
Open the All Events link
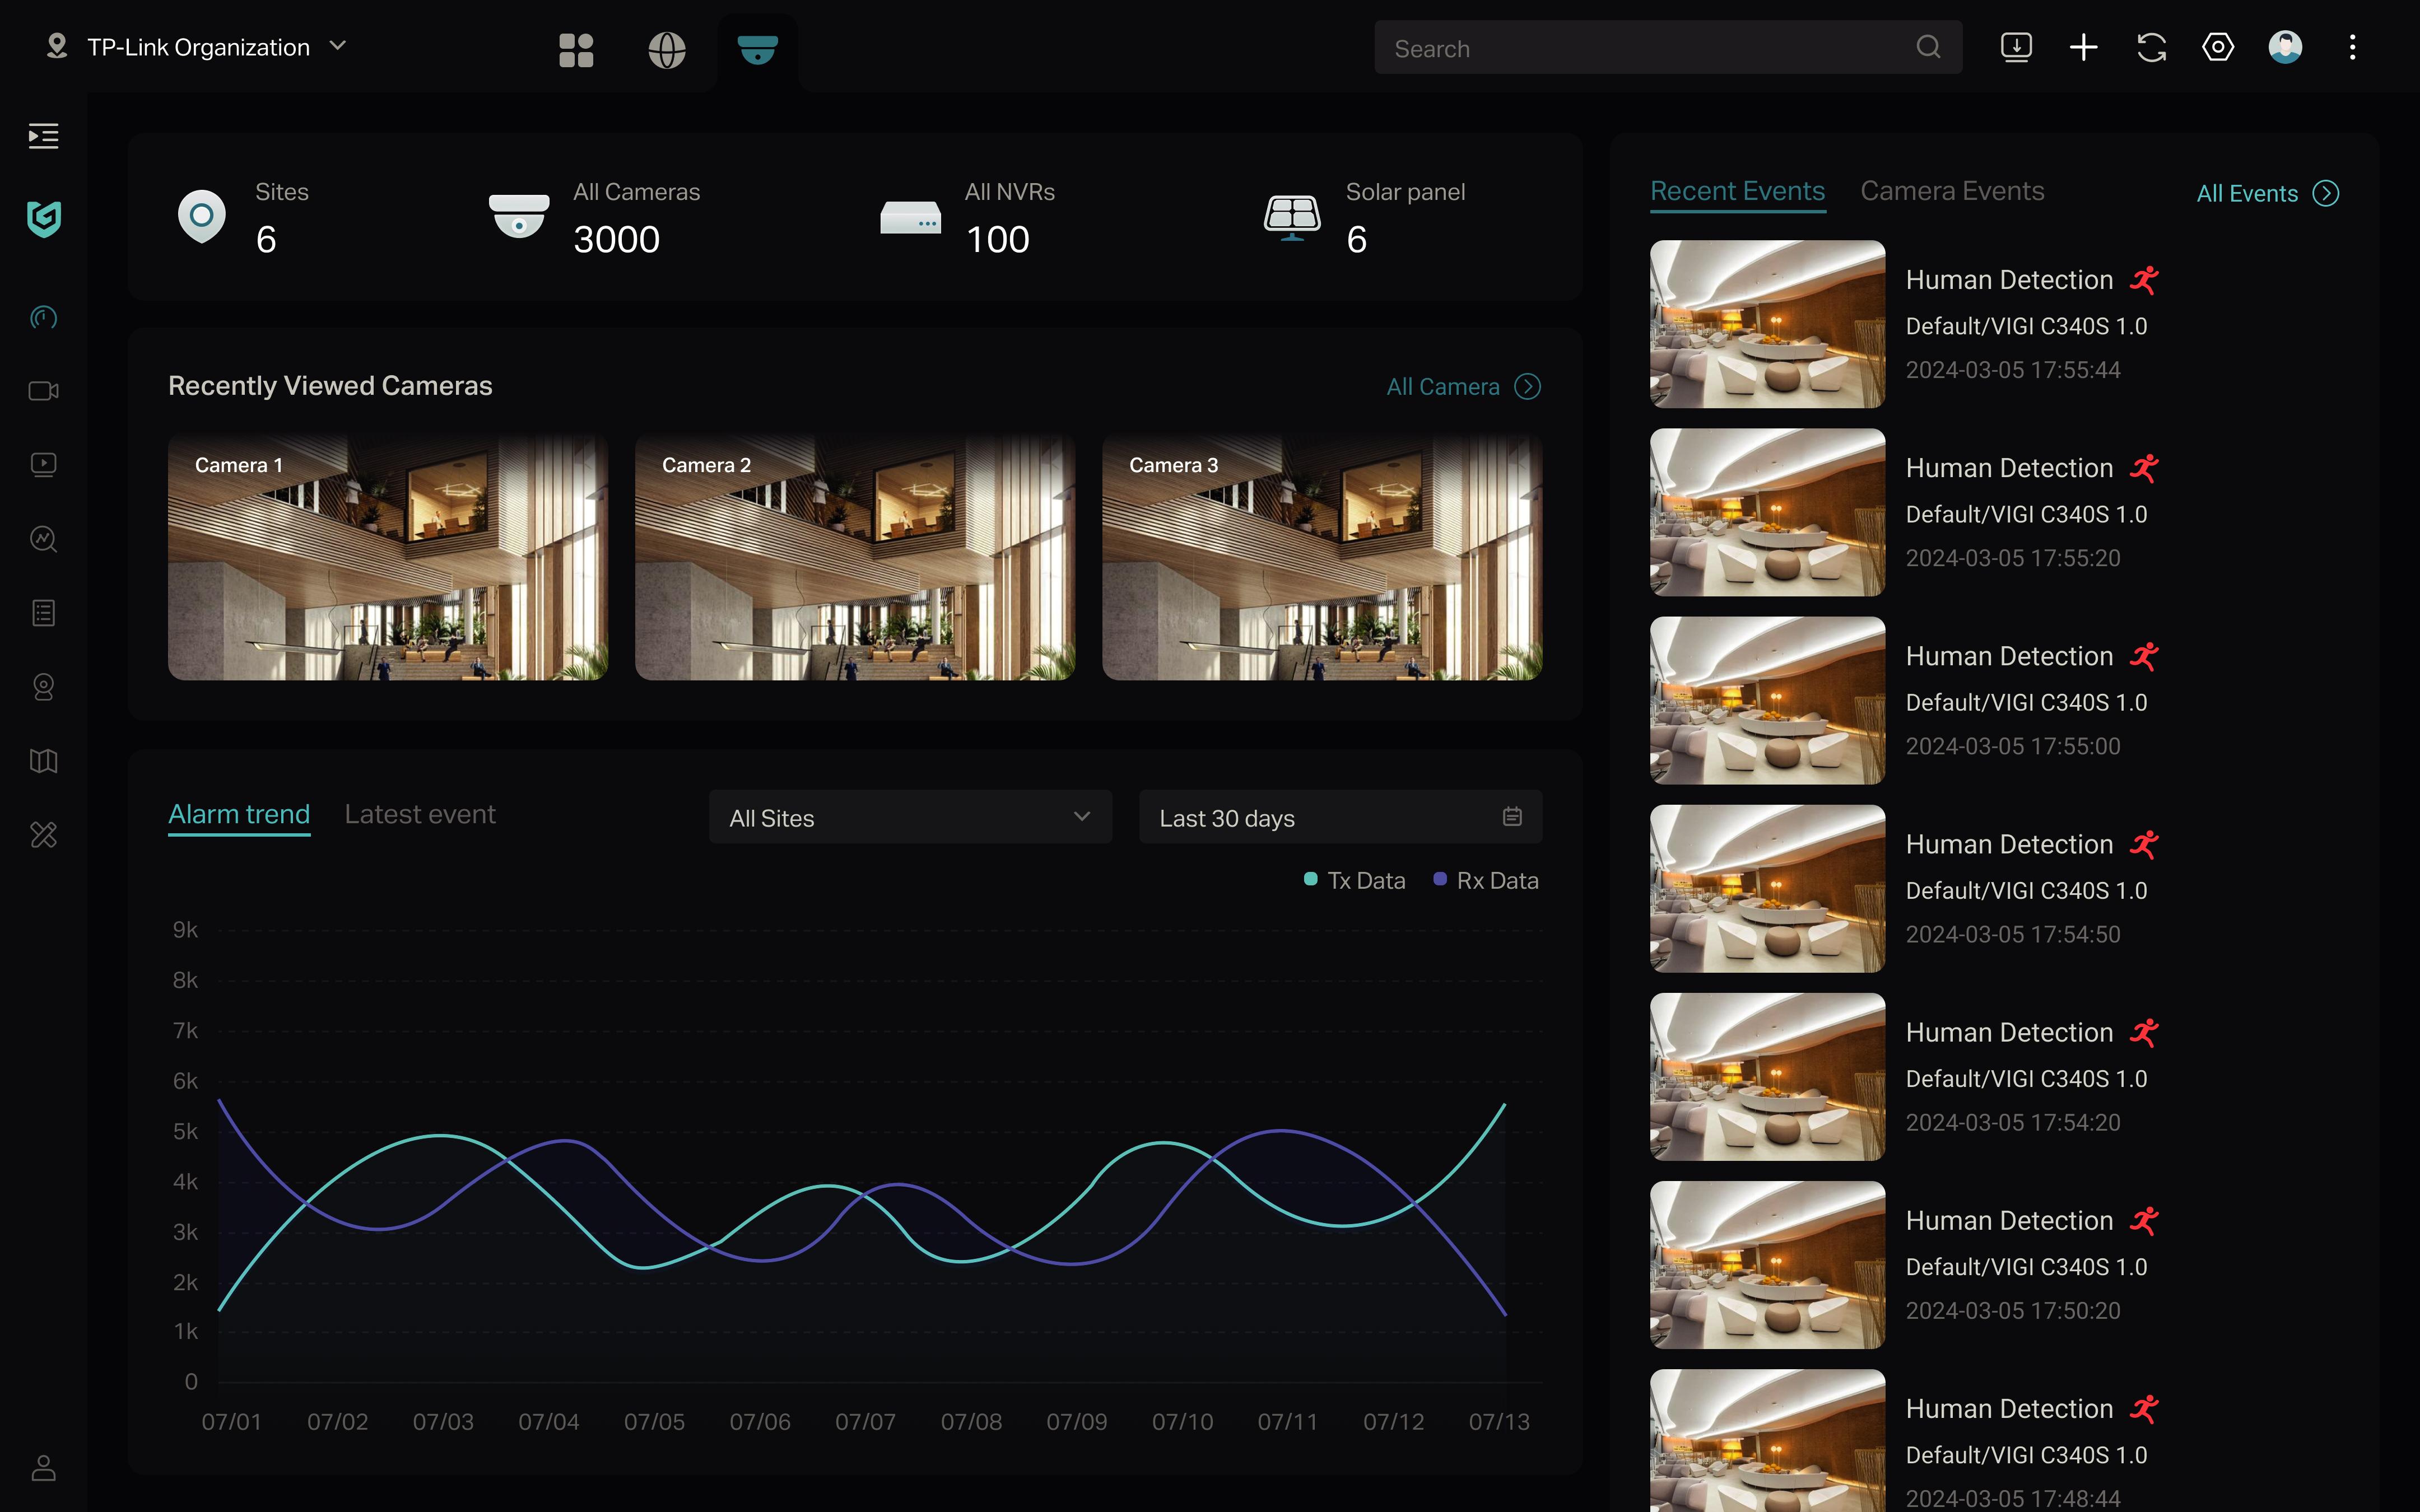coord(2266,193)
